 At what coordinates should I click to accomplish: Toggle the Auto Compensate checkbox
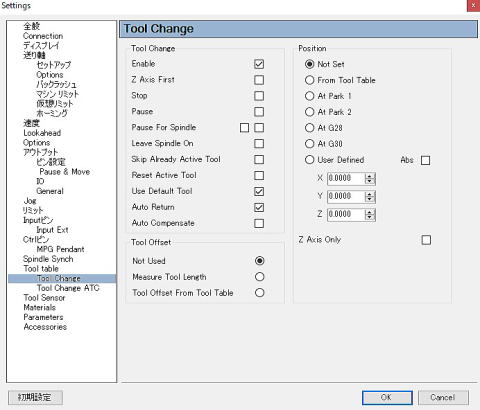[x=259, y=223]
